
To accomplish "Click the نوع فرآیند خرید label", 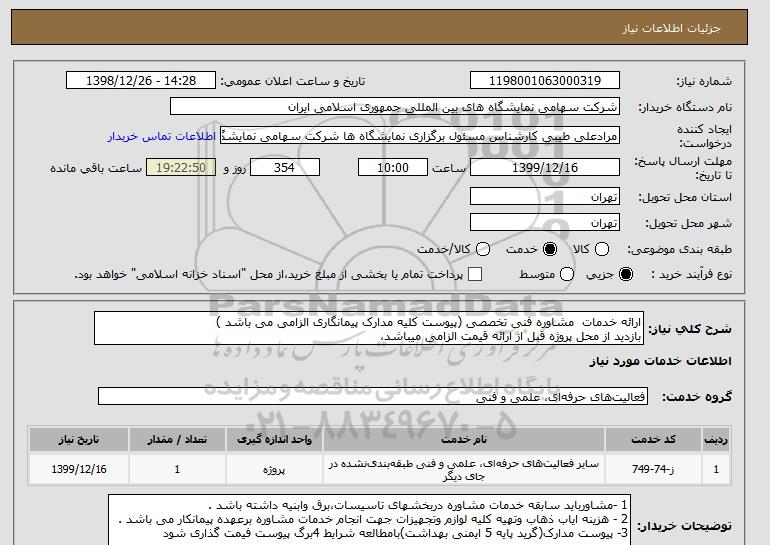I will pyautogui.click(x=691, y=274).
